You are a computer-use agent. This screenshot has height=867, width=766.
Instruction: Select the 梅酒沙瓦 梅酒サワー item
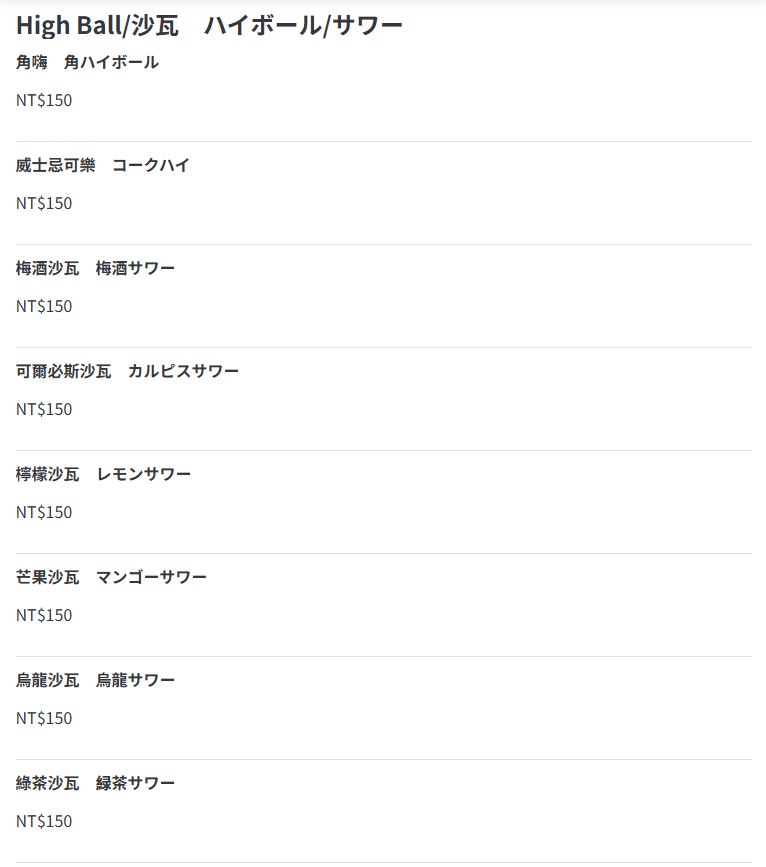(95, 268)
